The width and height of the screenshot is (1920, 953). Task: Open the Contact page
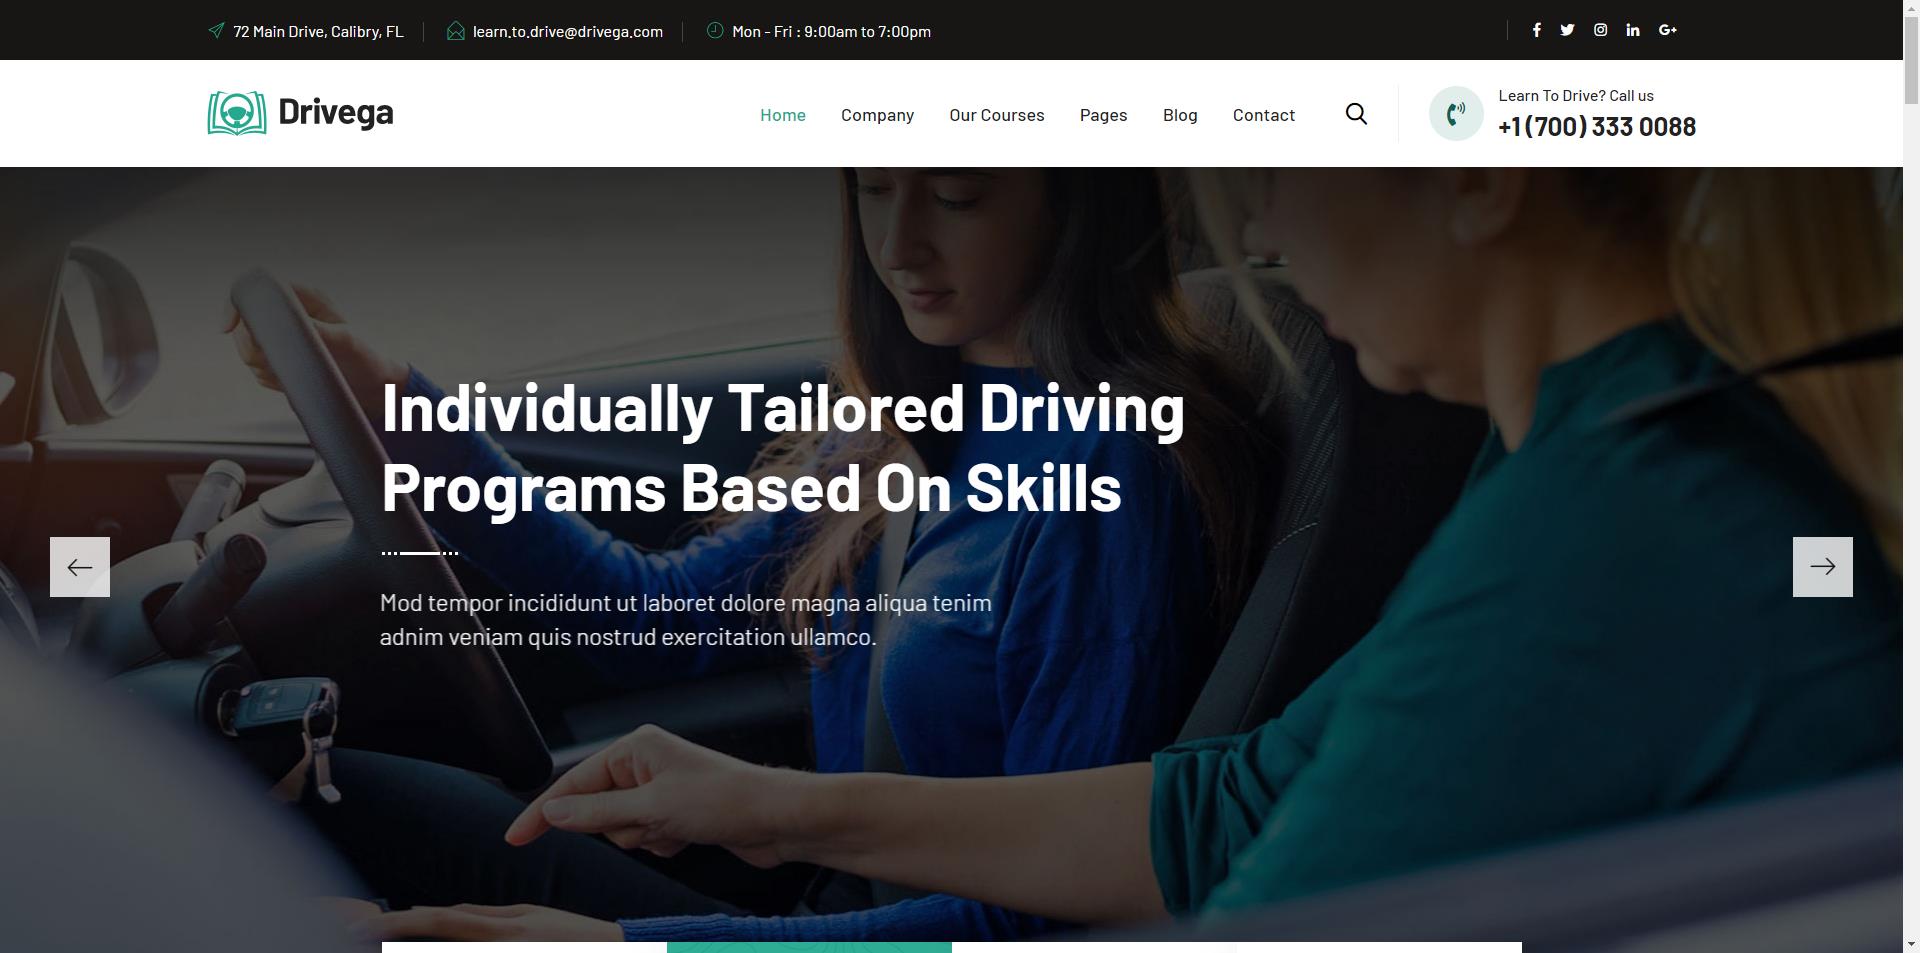(x=1264, y=115)
